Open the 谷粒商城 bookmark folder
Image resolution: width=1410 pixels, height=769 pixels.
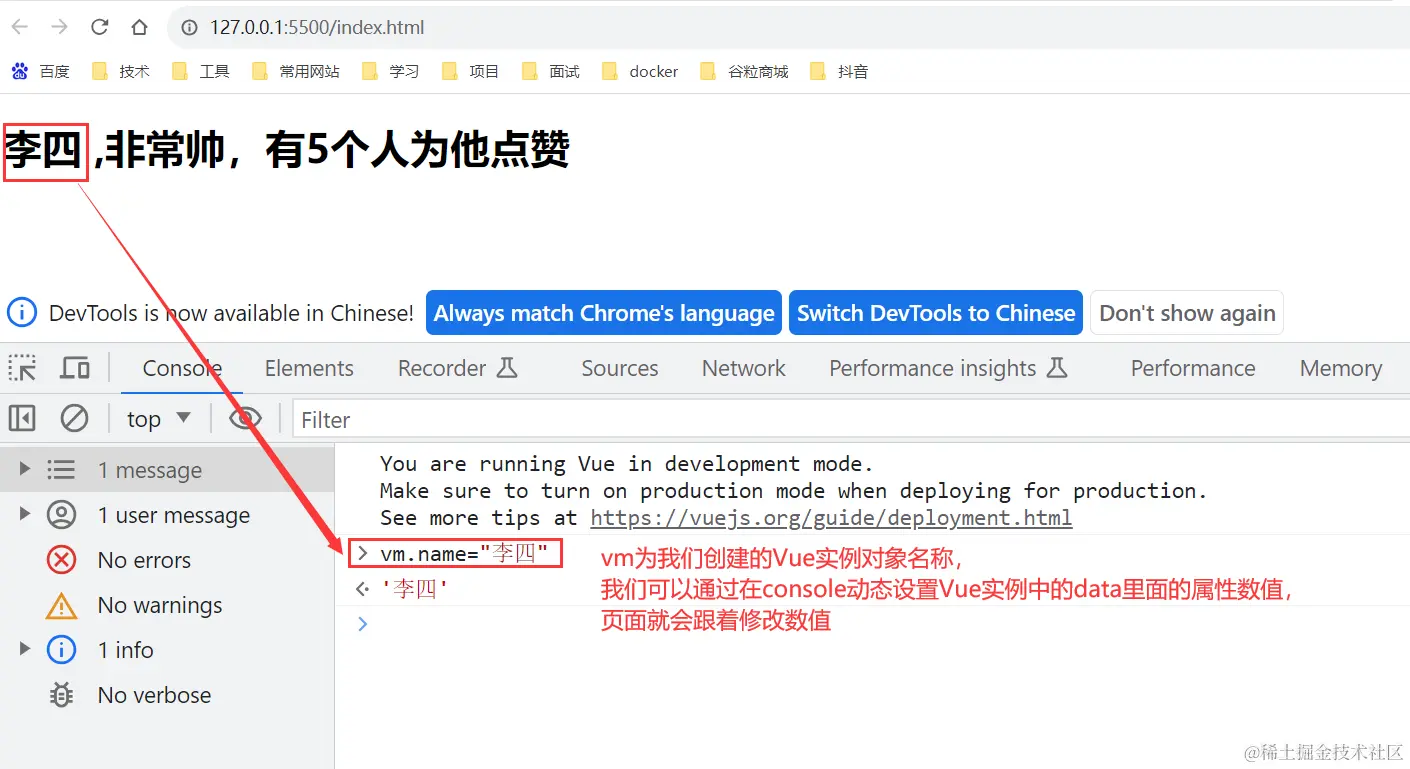(x=744, y=71)
